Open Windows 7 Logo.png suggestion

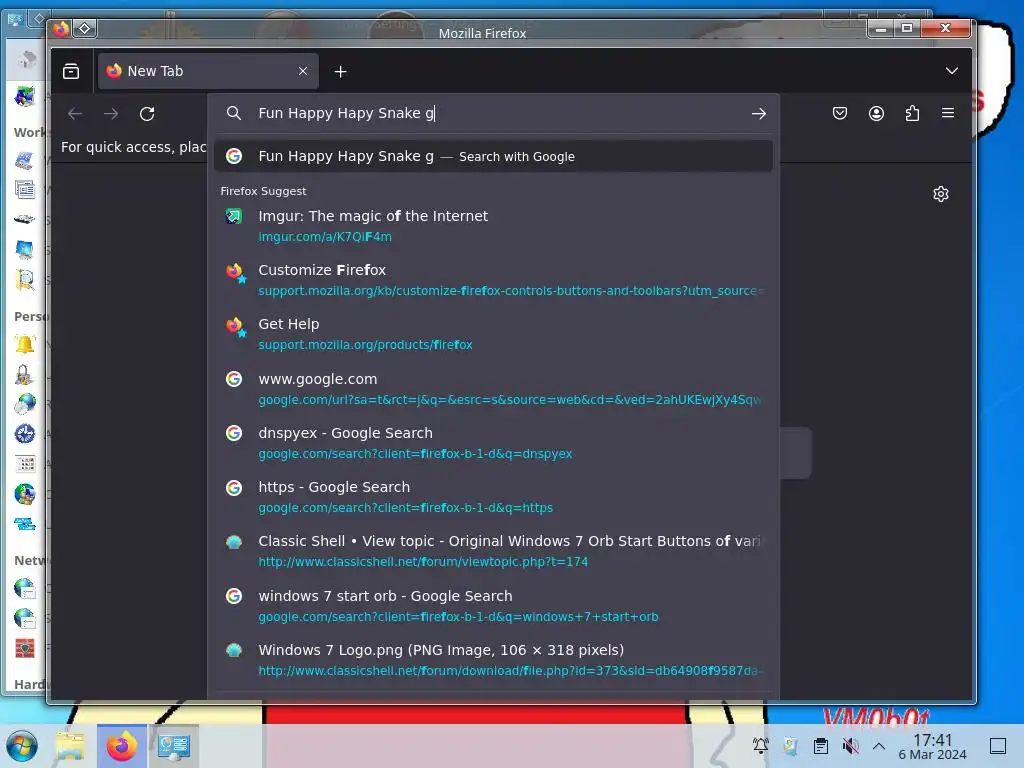coord(493,660)
